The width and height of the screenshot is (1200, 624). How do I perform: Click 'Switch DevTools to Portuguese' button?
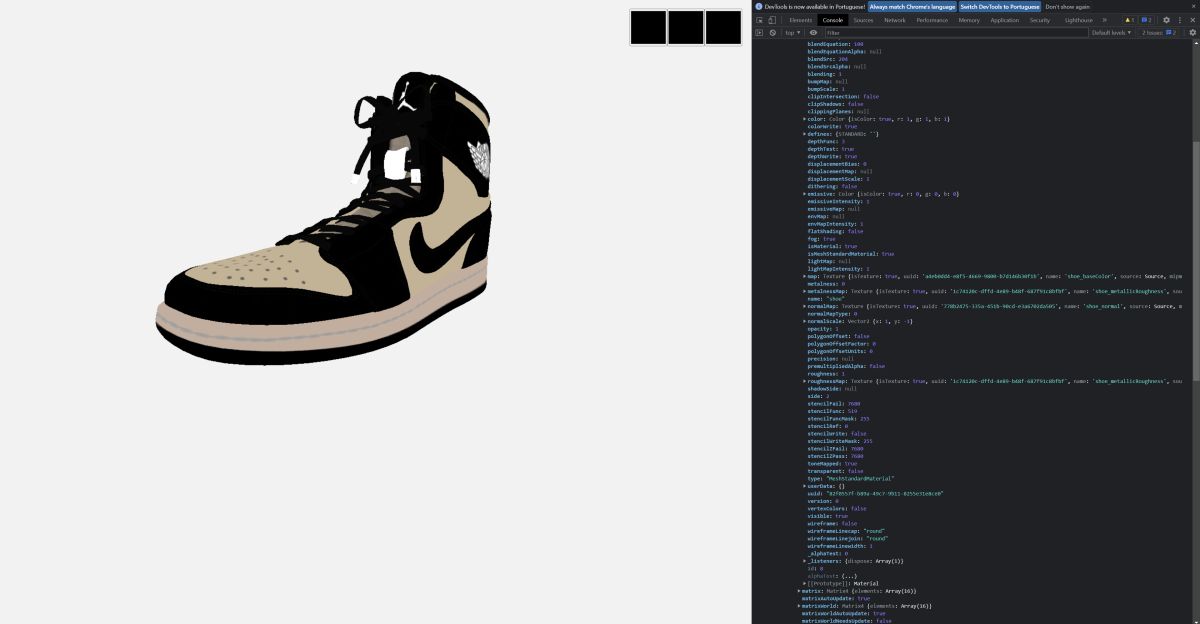click(x=1000, y=6)
